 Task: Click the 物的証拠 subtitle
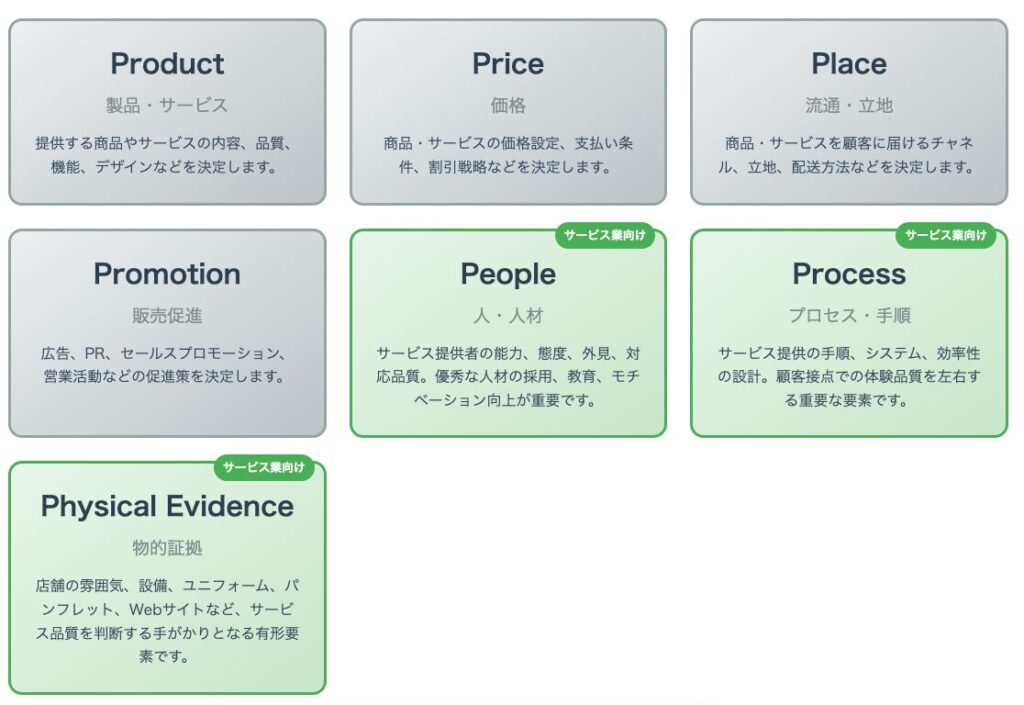167,548
